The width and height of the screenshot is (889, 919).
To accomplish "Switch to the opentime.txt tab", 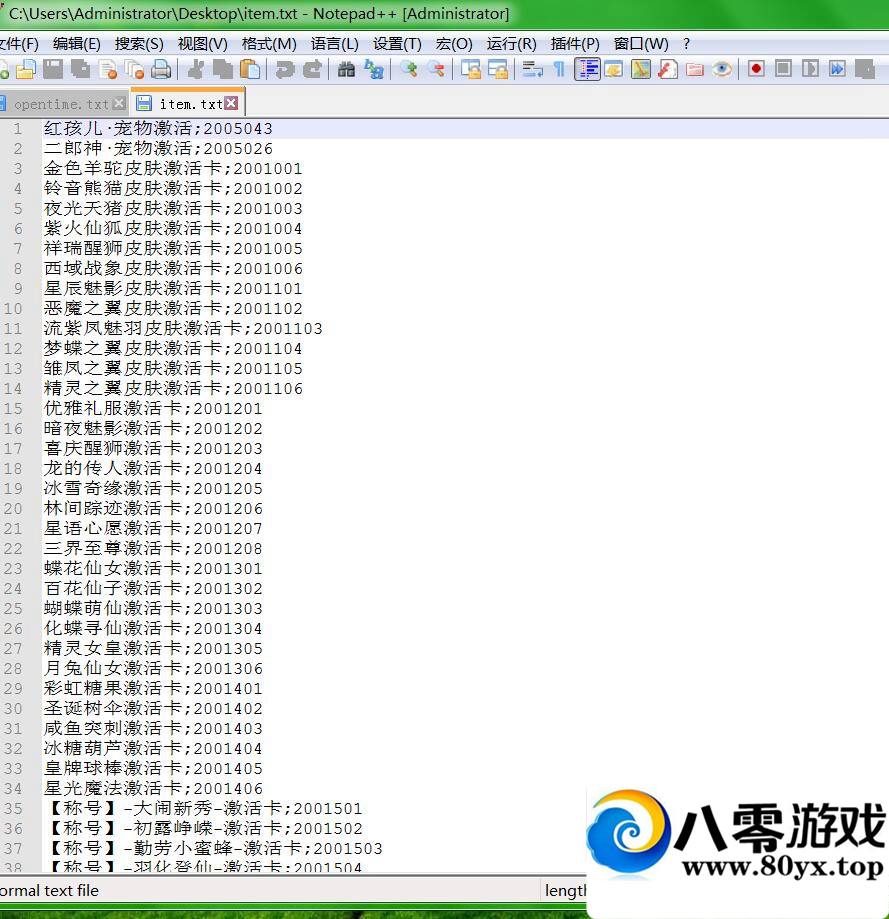I will (60, 104).
